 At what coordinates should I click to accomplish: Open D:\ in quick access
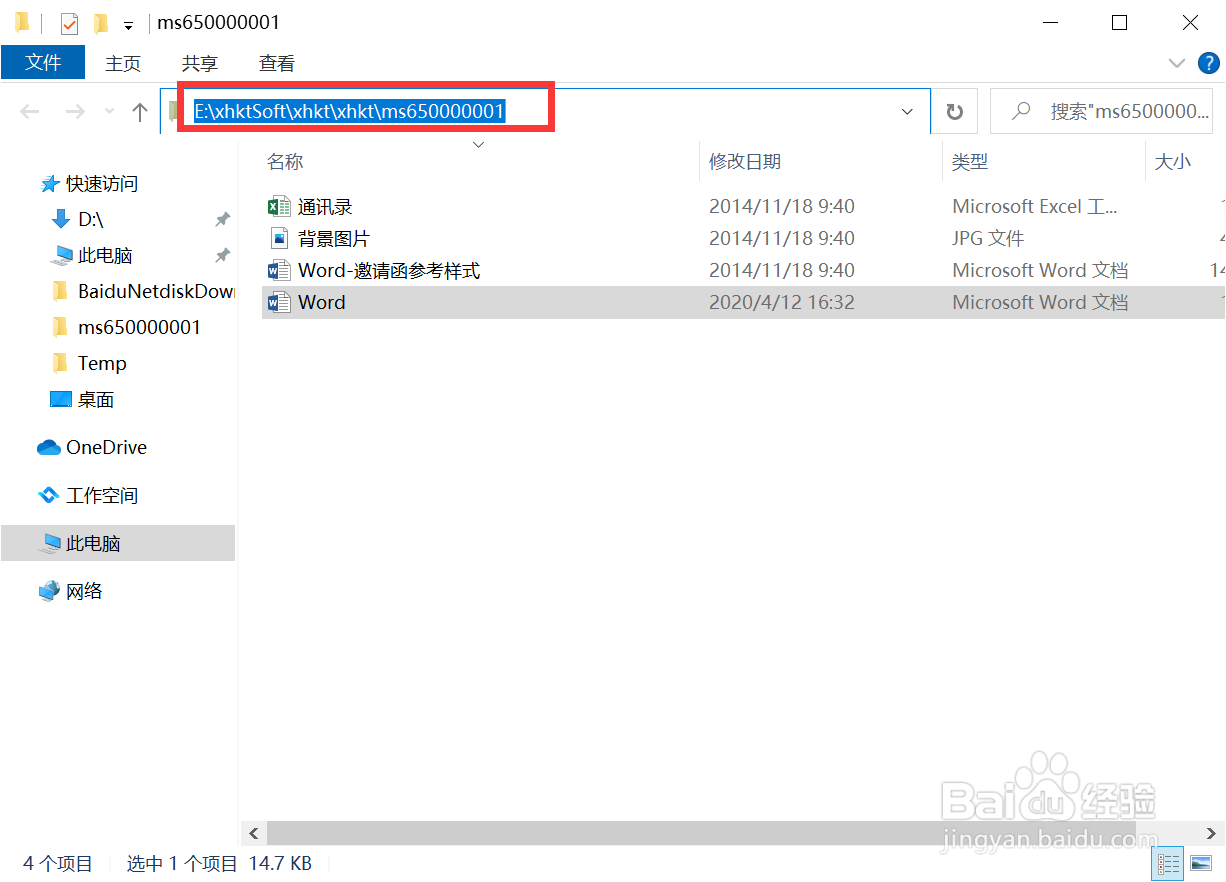(90, 220)
